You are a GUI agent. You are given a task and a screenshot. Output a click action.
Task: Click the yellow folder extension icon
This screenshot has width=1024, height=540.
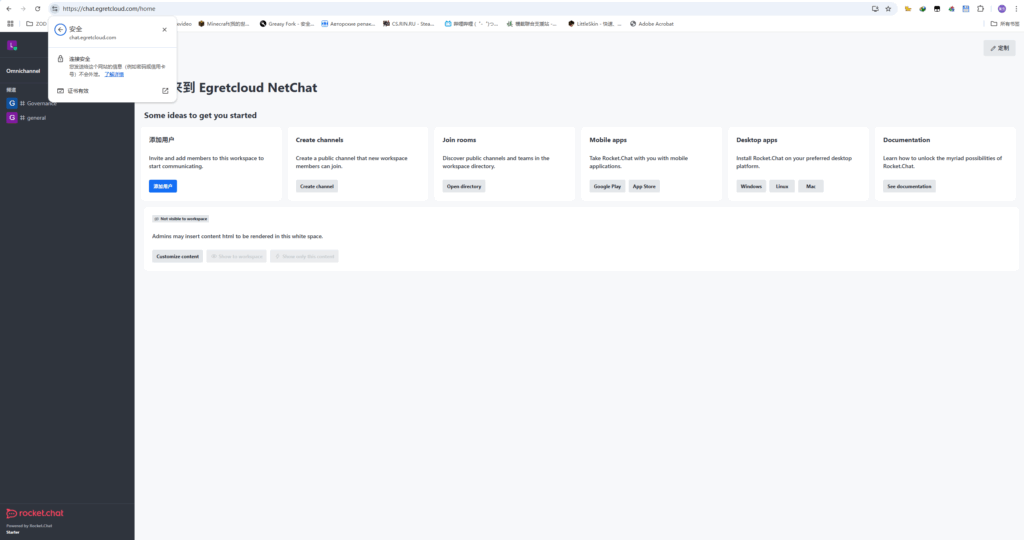coord(908,8)
